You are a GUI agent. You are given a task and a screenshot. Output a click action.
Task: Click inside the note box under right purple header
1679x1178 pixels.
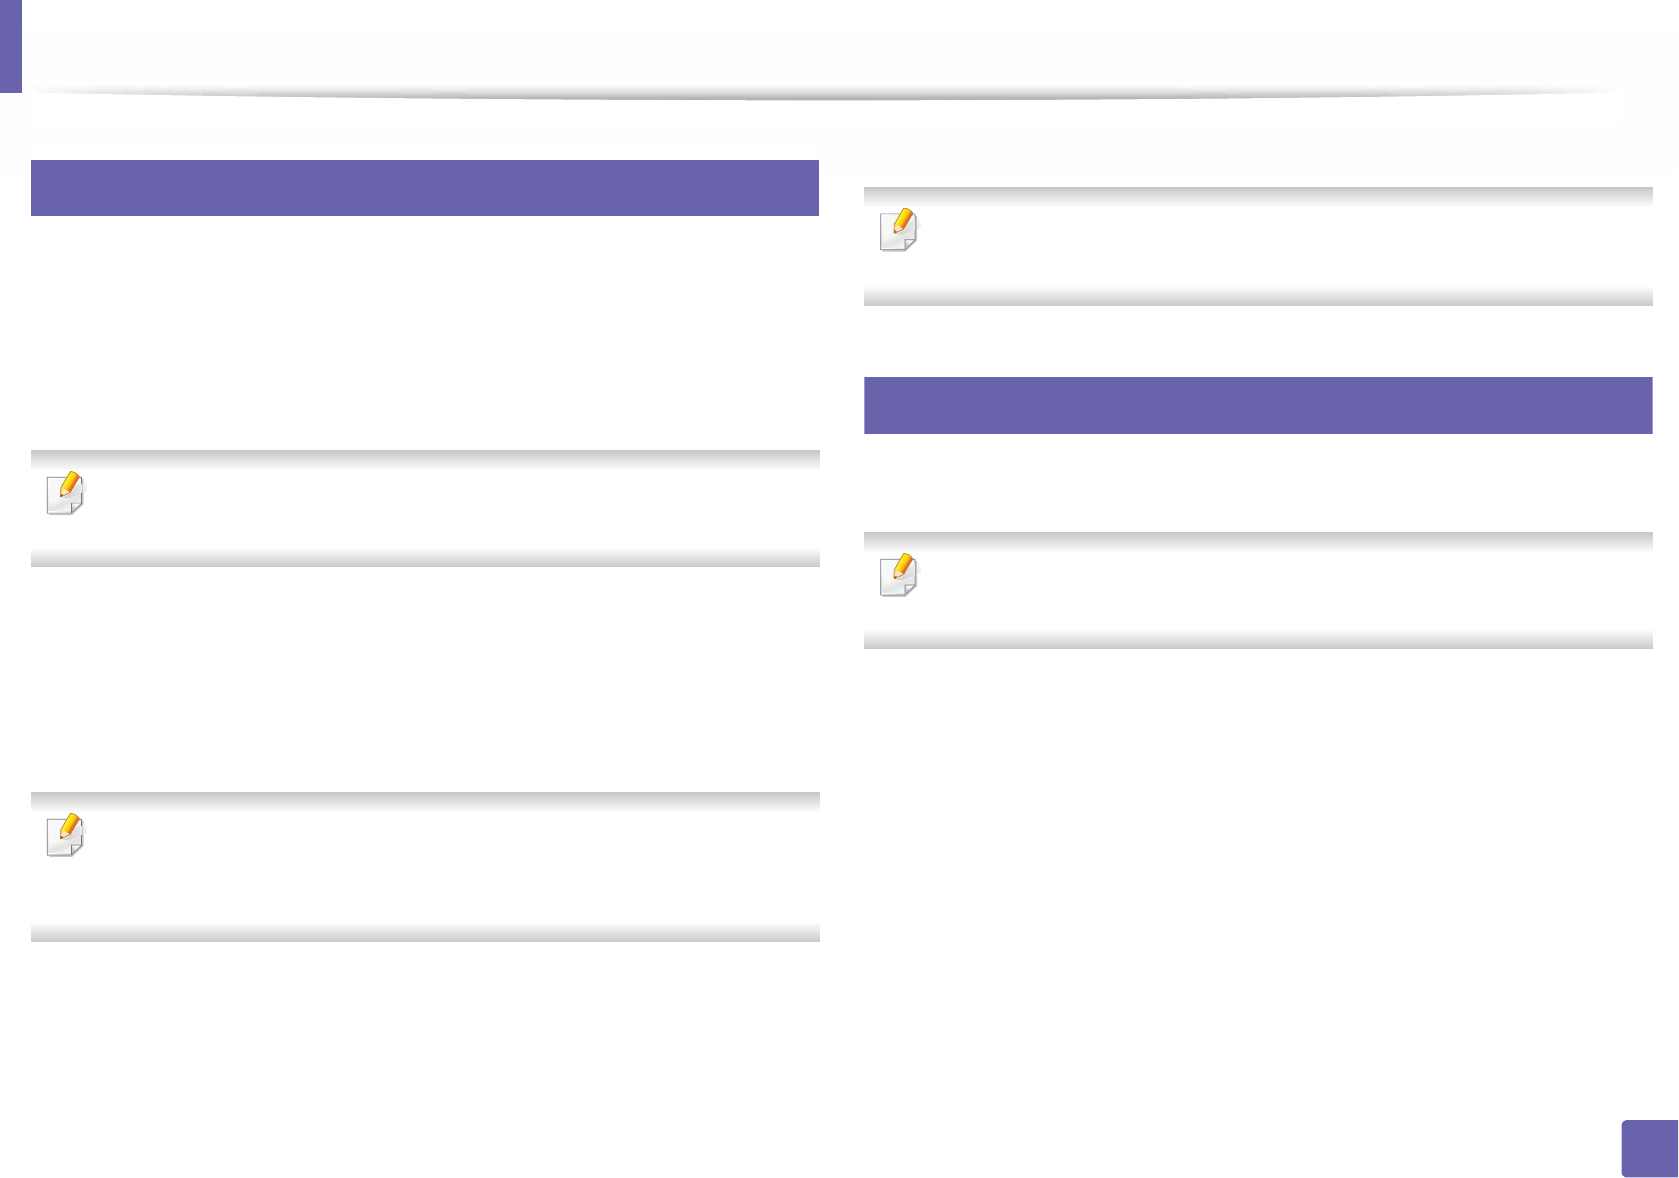tap(1280, 590)
